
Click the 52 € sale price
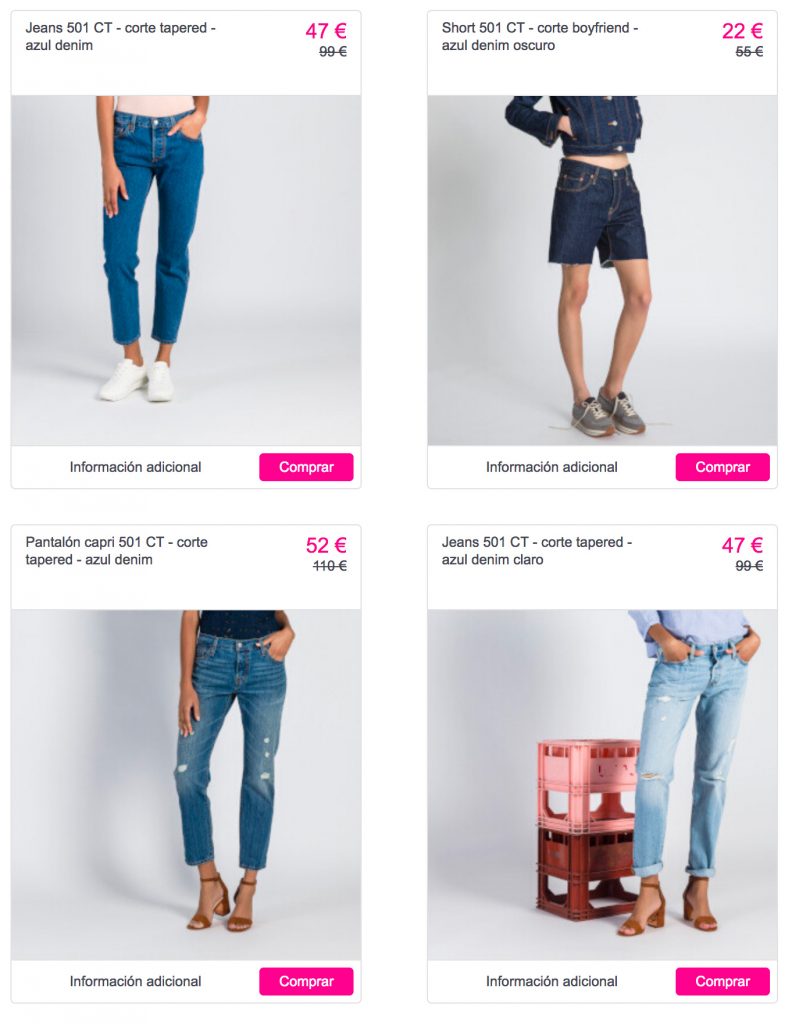click(x=326, y=545)
